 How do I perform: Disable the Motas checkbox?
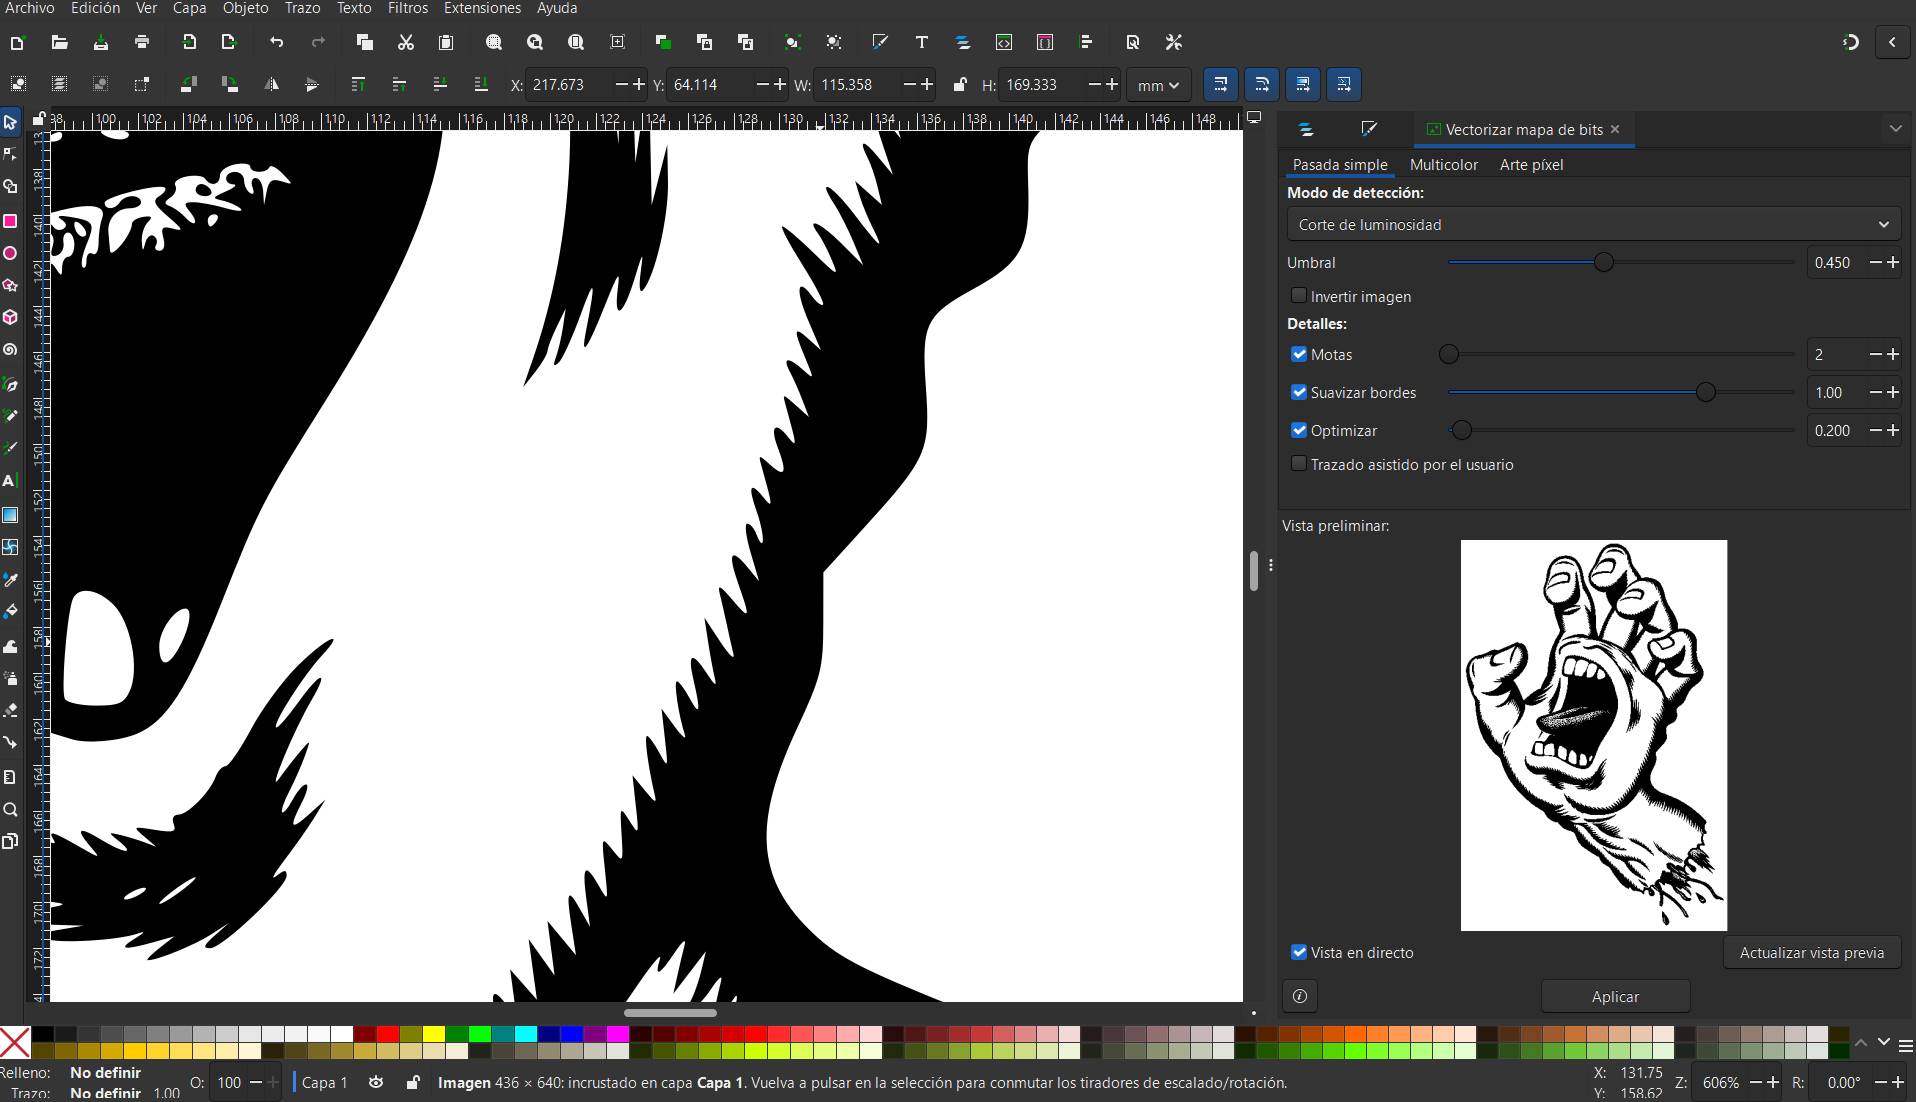tap(1298, 354)
